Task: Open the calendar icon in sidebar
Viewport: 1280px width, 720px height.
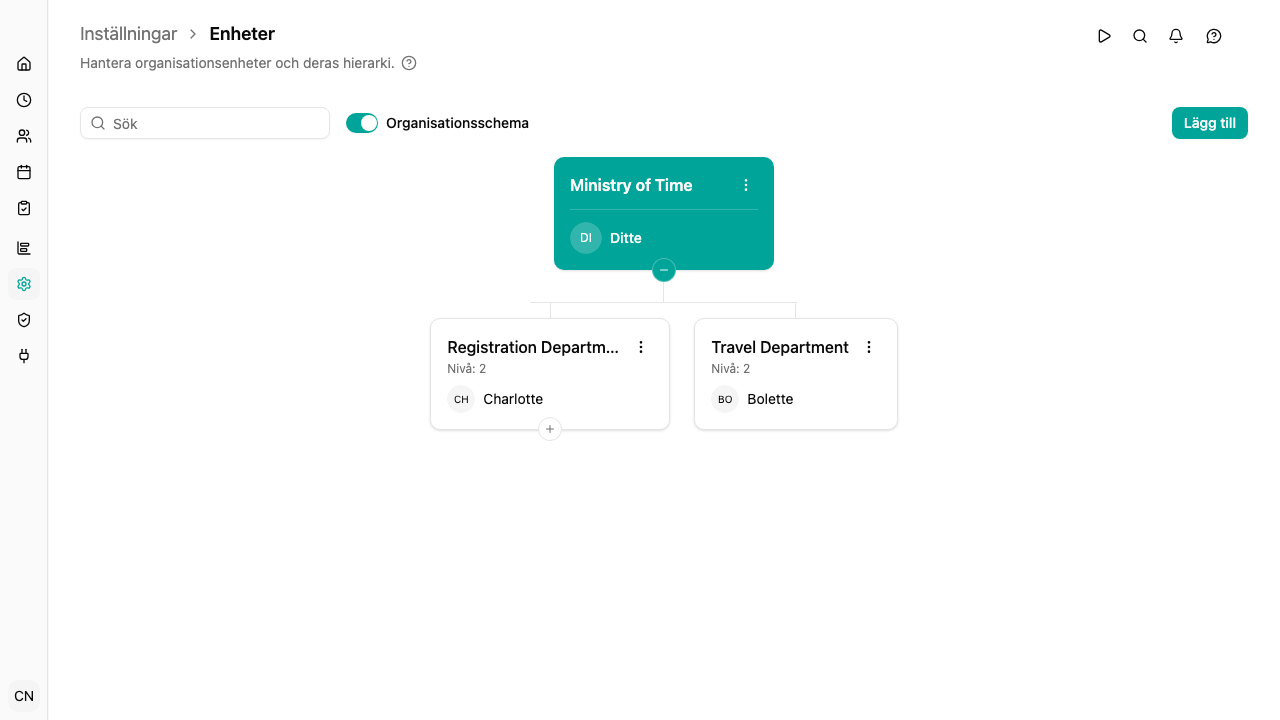Action: point(24,172)
